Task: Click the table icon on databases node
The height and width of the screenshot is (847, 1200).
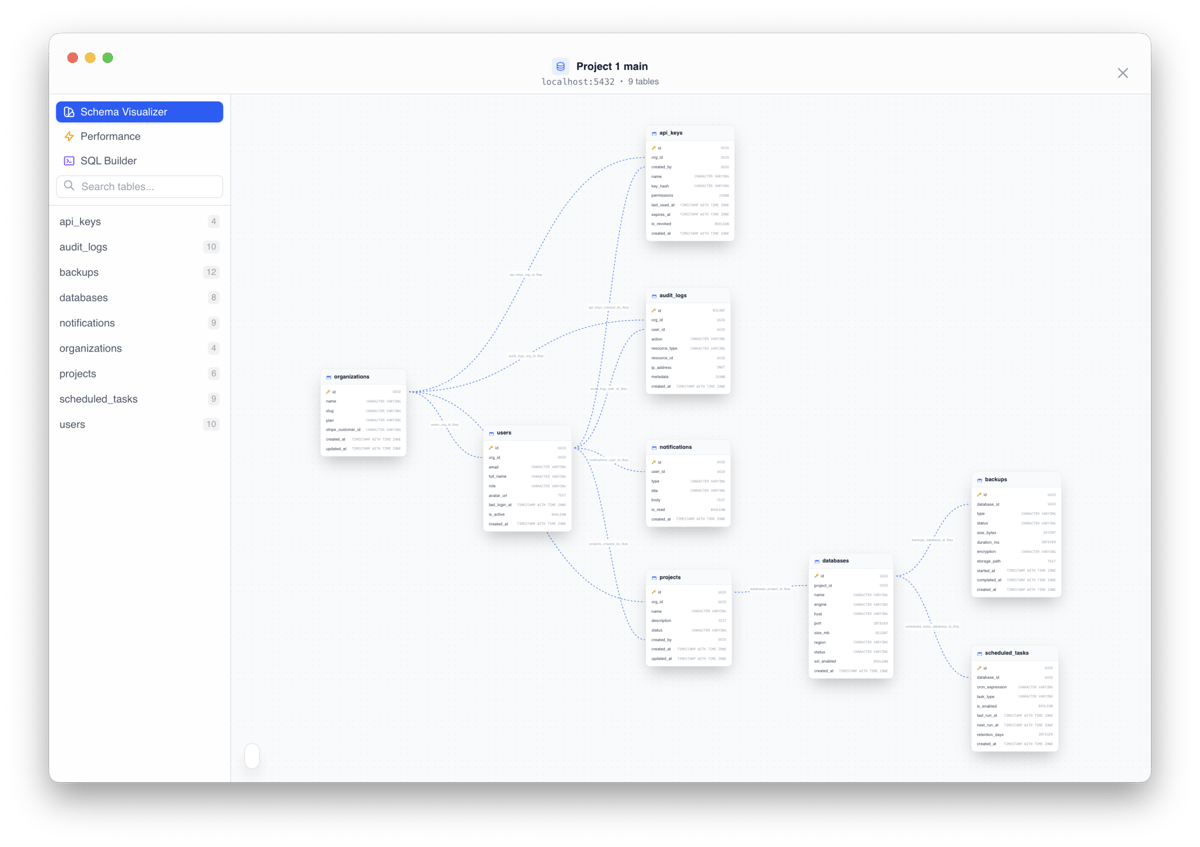Action: click(x=817, y=561)
